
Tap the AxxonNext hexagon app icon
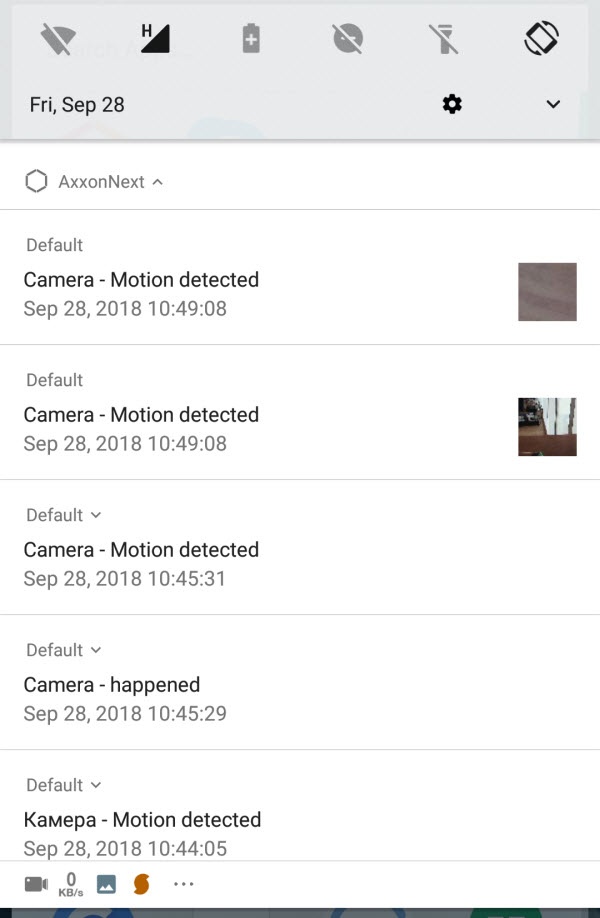click(x=37, y=182)
